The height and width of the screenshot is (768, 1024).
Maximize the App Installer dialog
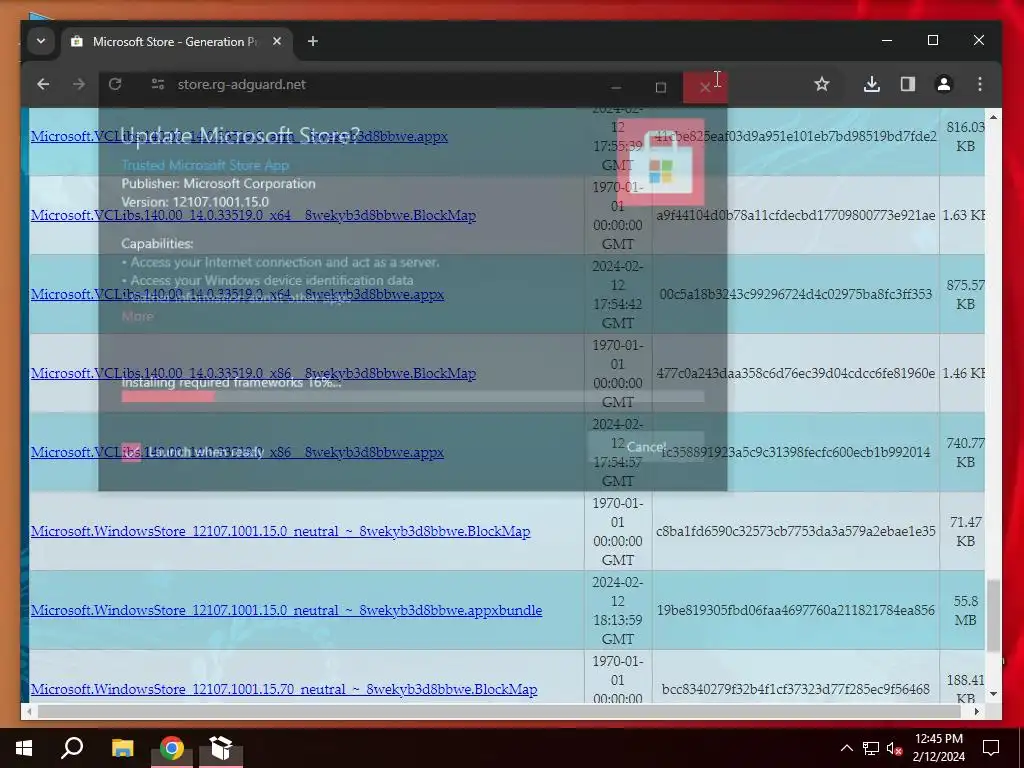(660, 88)
